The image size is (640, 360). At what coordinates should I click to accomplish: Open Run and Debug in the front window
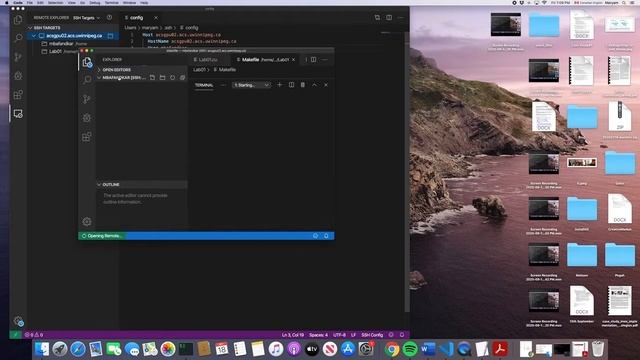[x=87, y=118]
